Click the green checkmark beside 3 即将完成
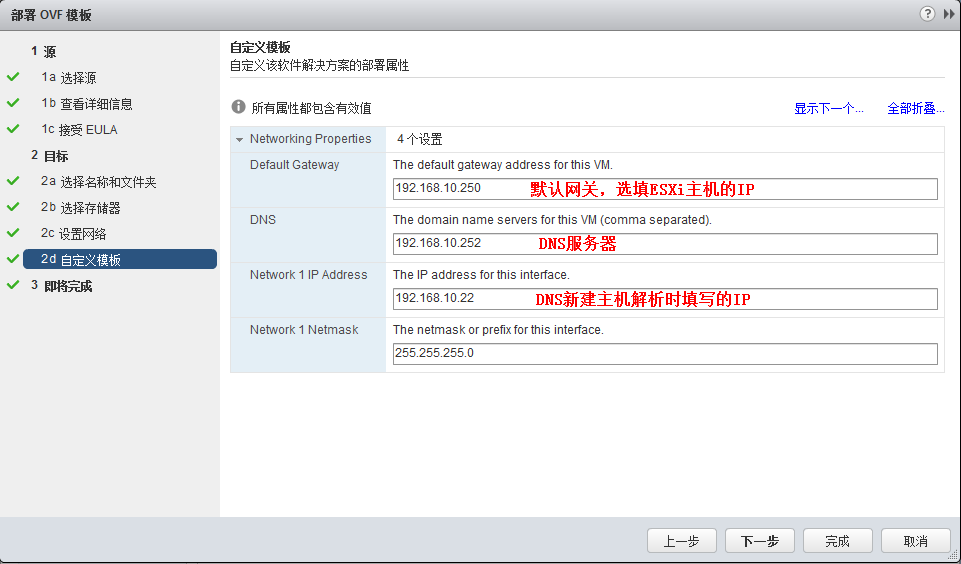Screen dimensions: 961x564 pos(13,285)
